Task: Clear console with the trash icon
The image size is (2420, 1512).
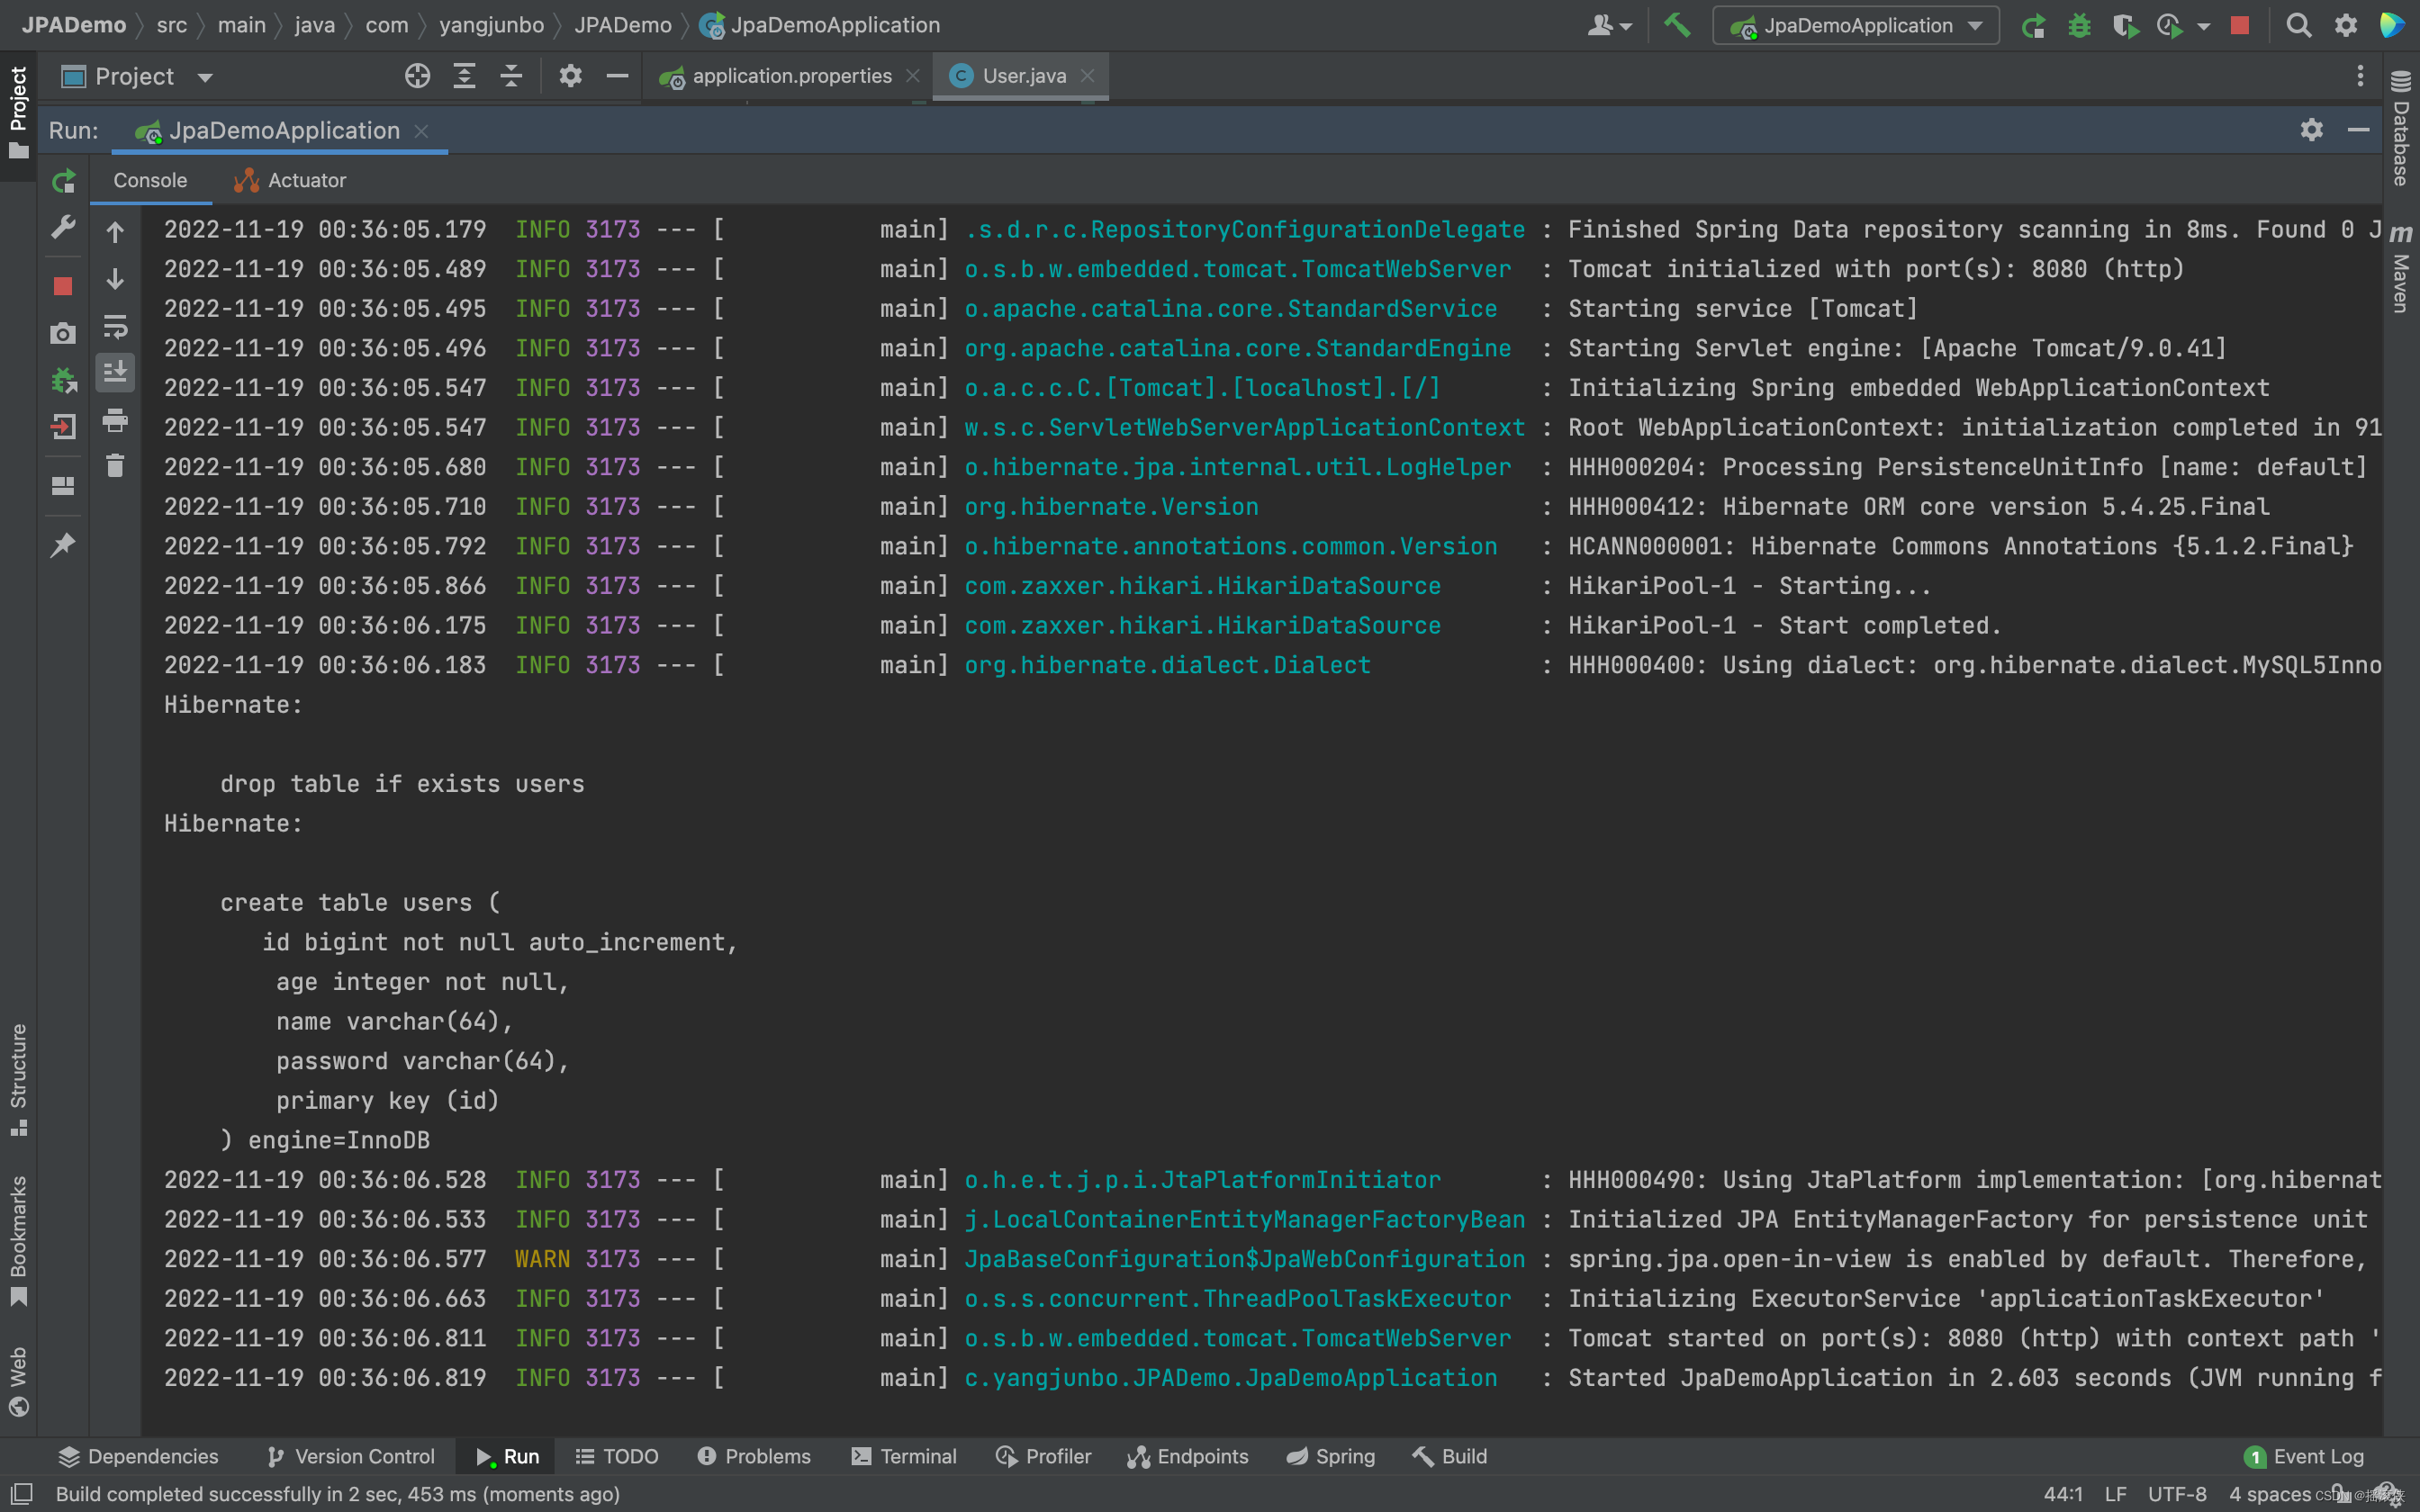Action: click(x=115, y=466)
